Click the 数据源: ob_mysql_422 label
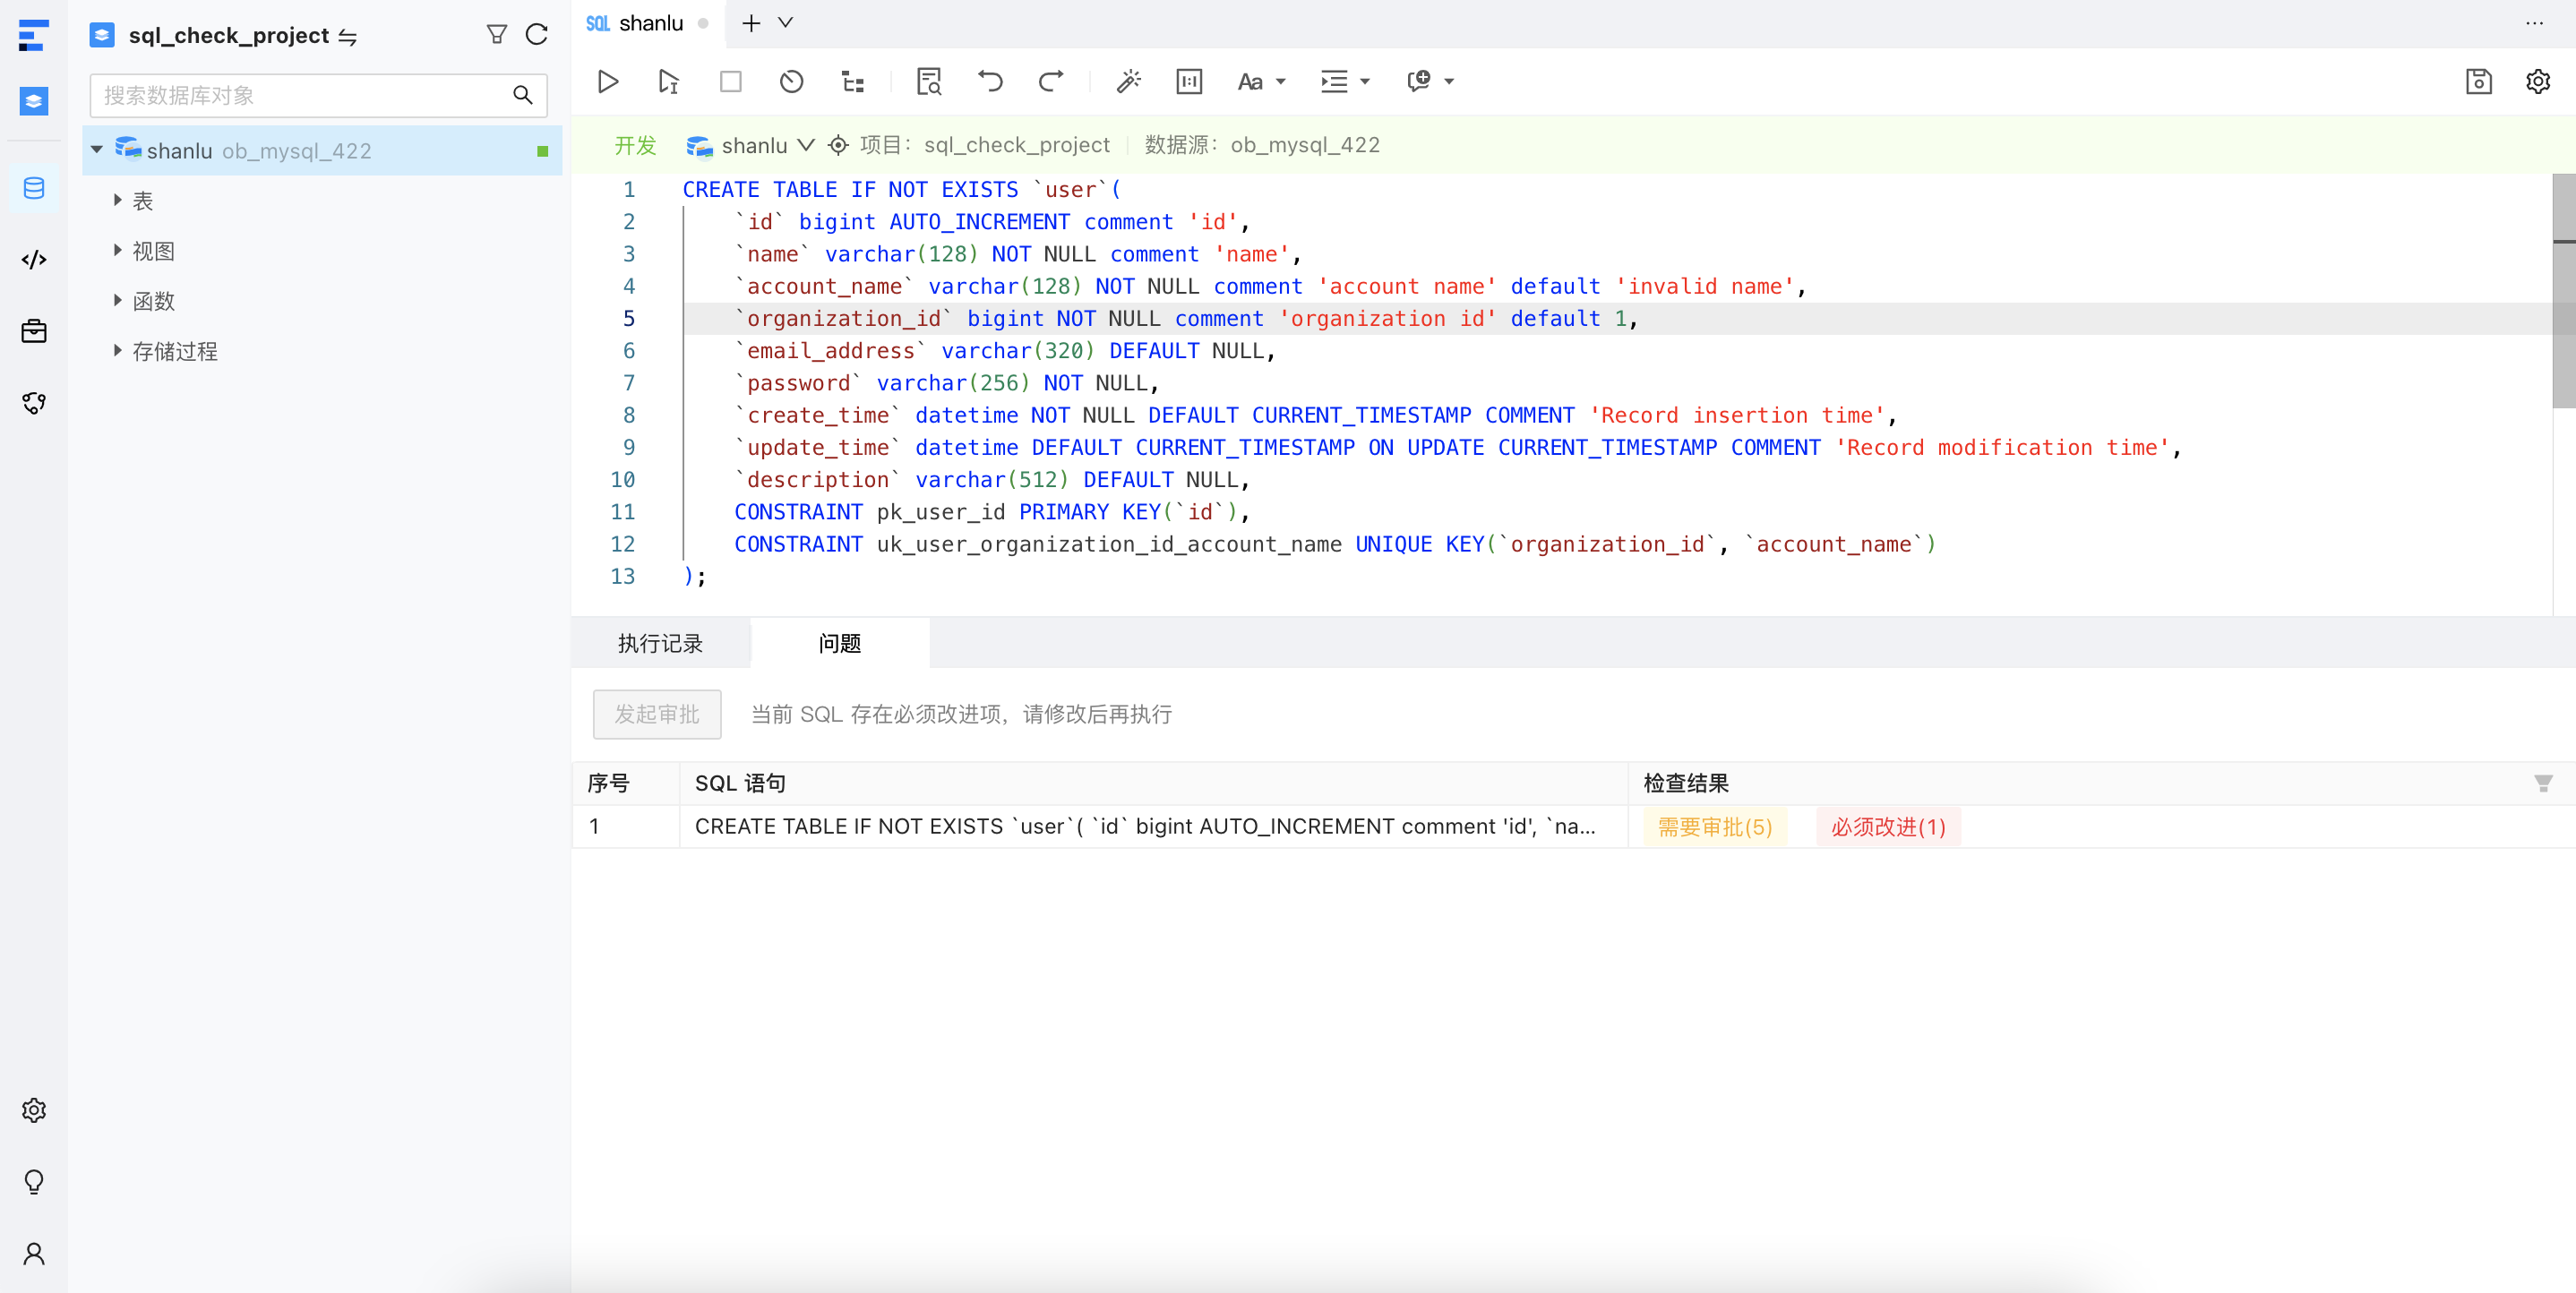Image resolution: width=2576 pixels, height=1293 pixels. tap(1262, 145)
